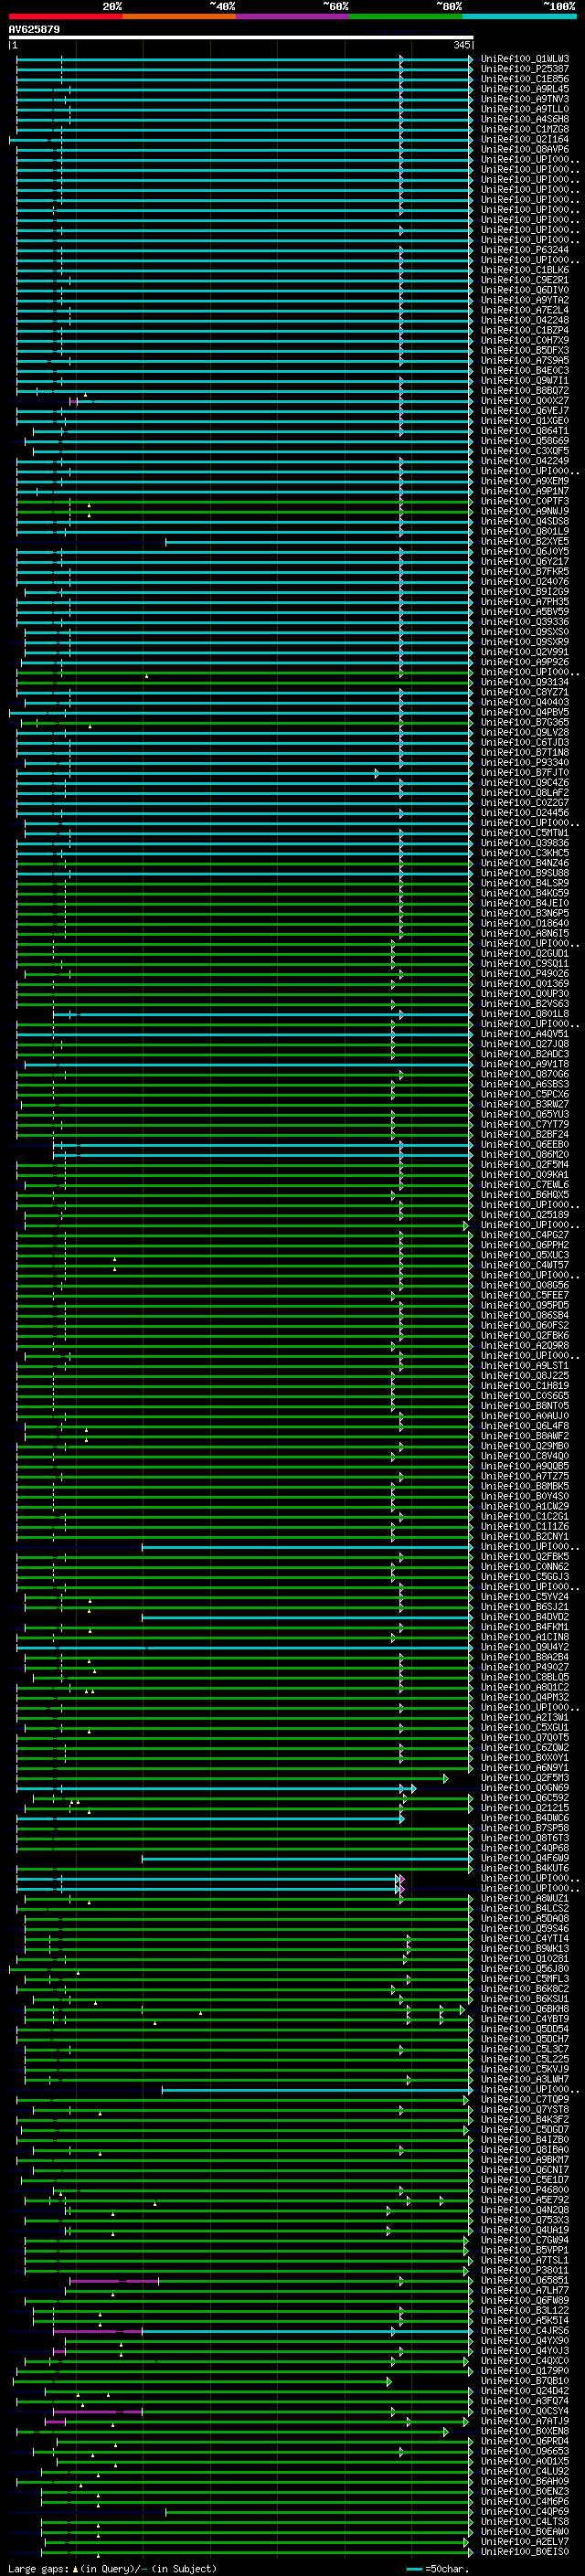Select hit UniRef100_A9NWJ9
585x2576 pixels.
pyautogui.click(x=525, y=511)
